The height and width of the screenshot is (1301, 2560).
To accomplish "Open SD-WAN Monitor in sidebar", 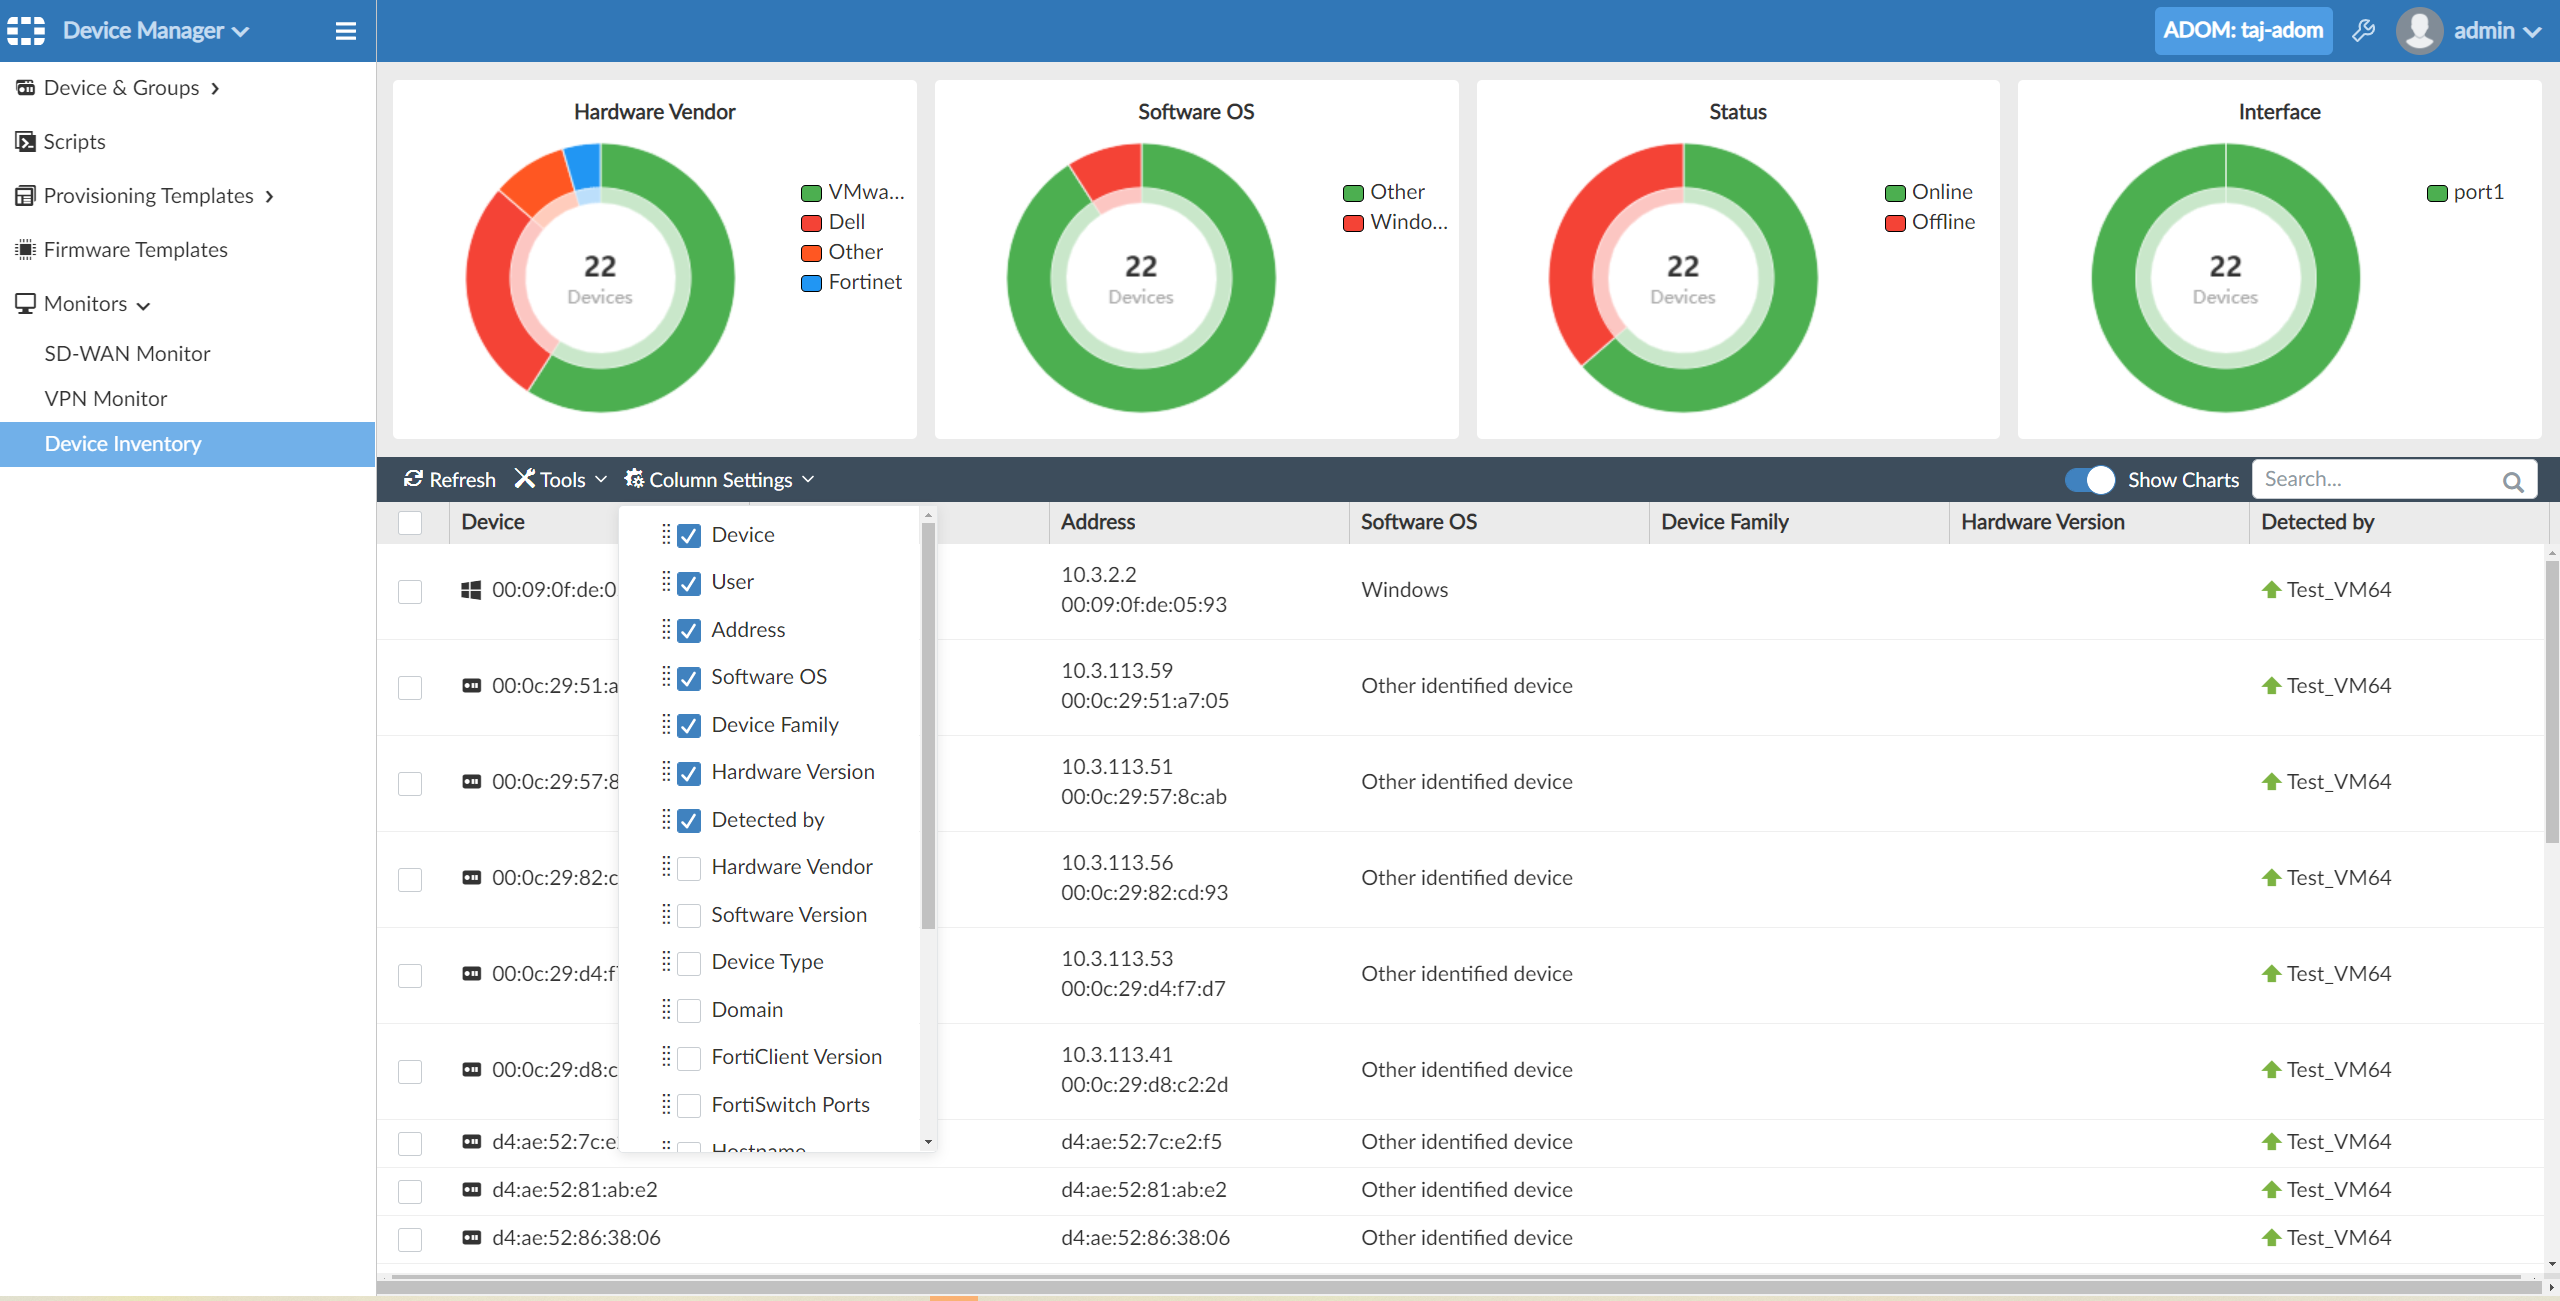I will (127, 354).
